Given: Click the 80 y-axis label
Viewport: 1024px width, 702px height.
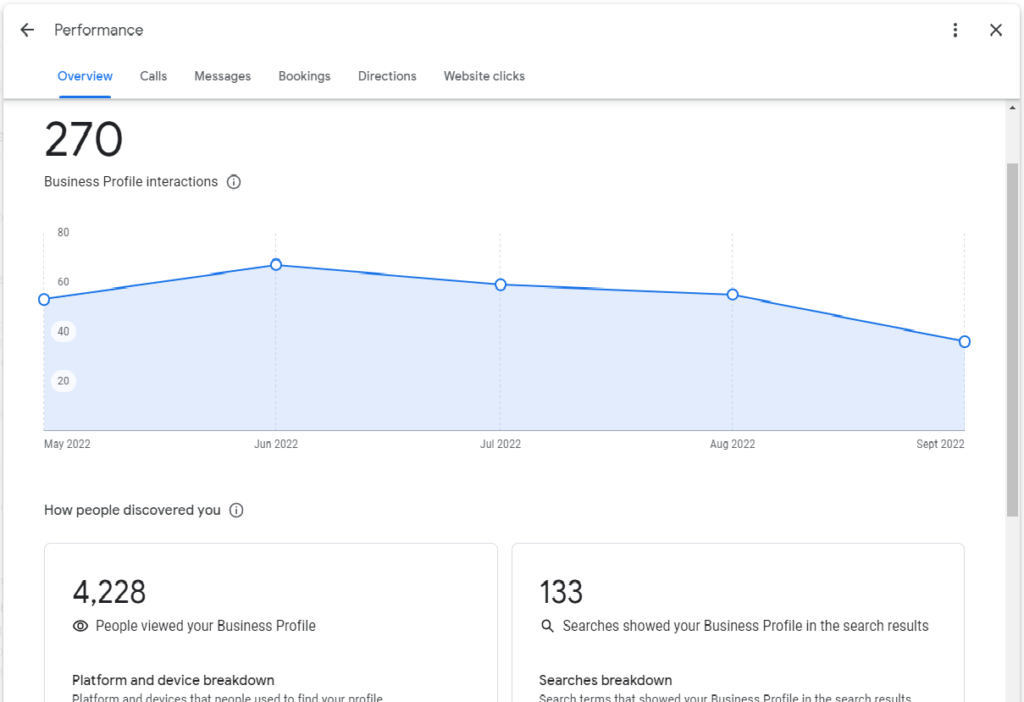Looking at the screenshot, I should coord(63,232).
